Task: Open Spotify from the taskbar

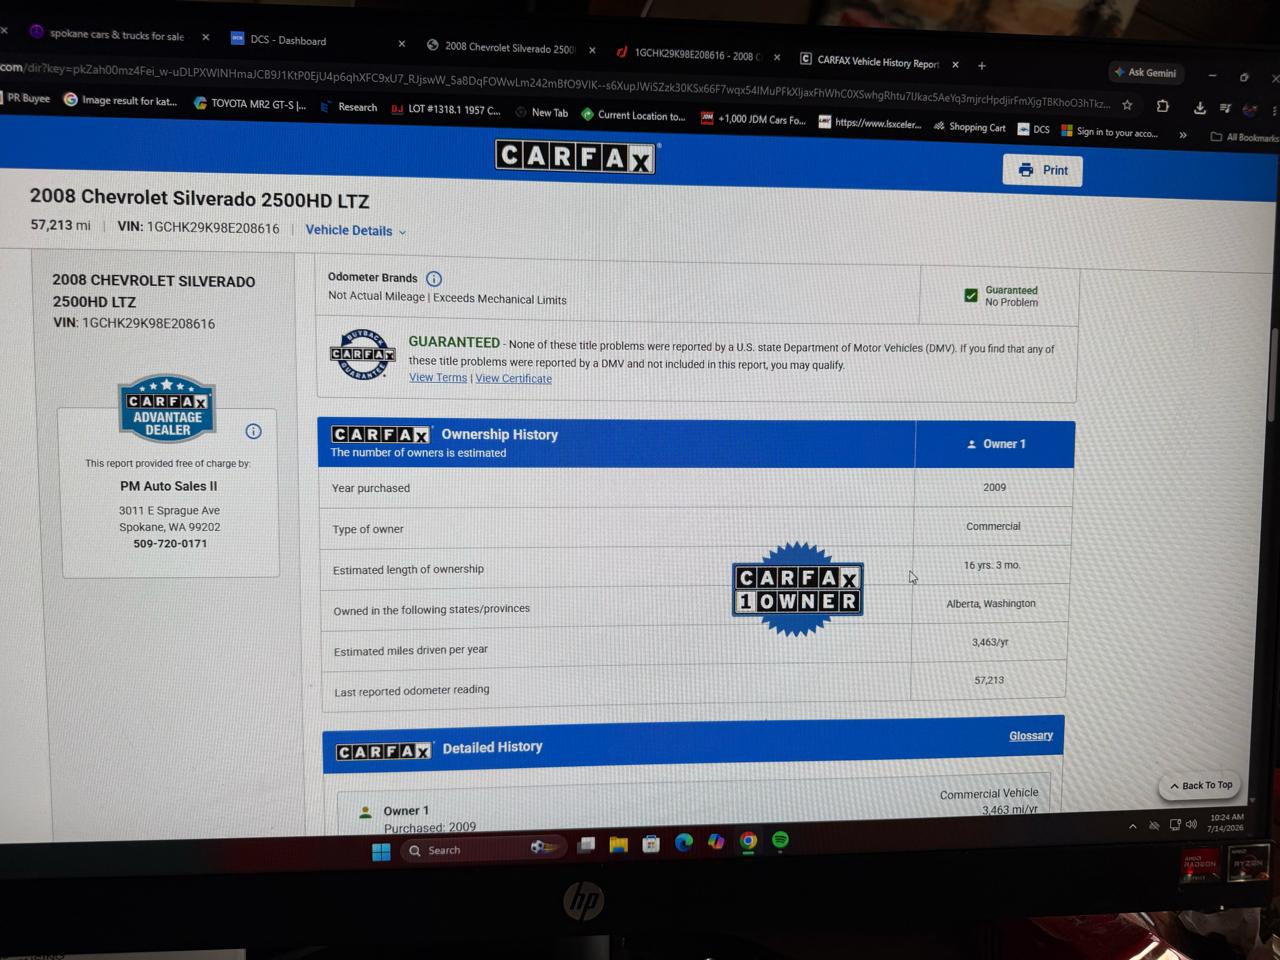Action: pos(780,840)
